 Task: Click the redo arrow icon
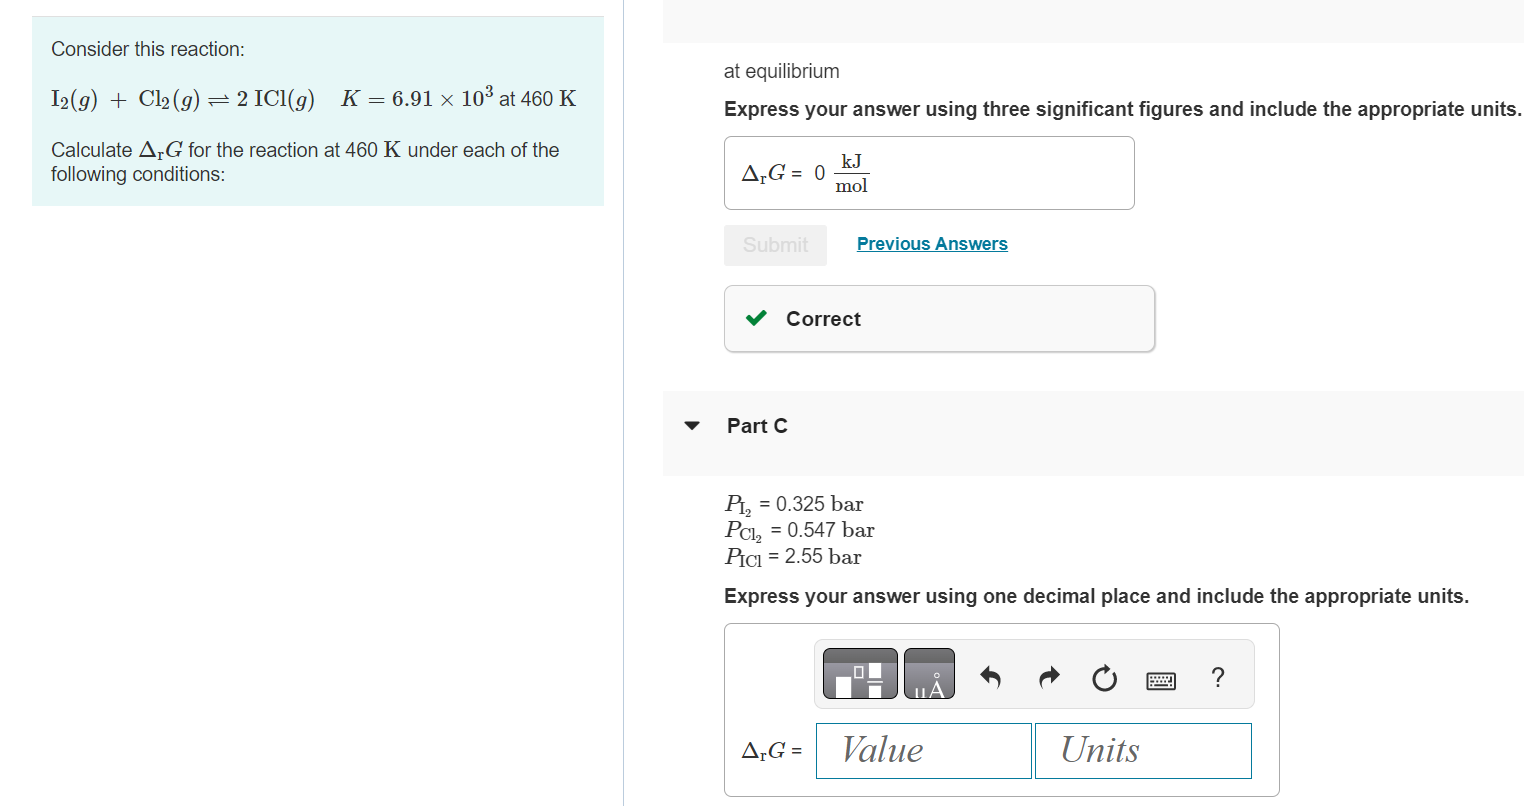tap(1048, 677)
